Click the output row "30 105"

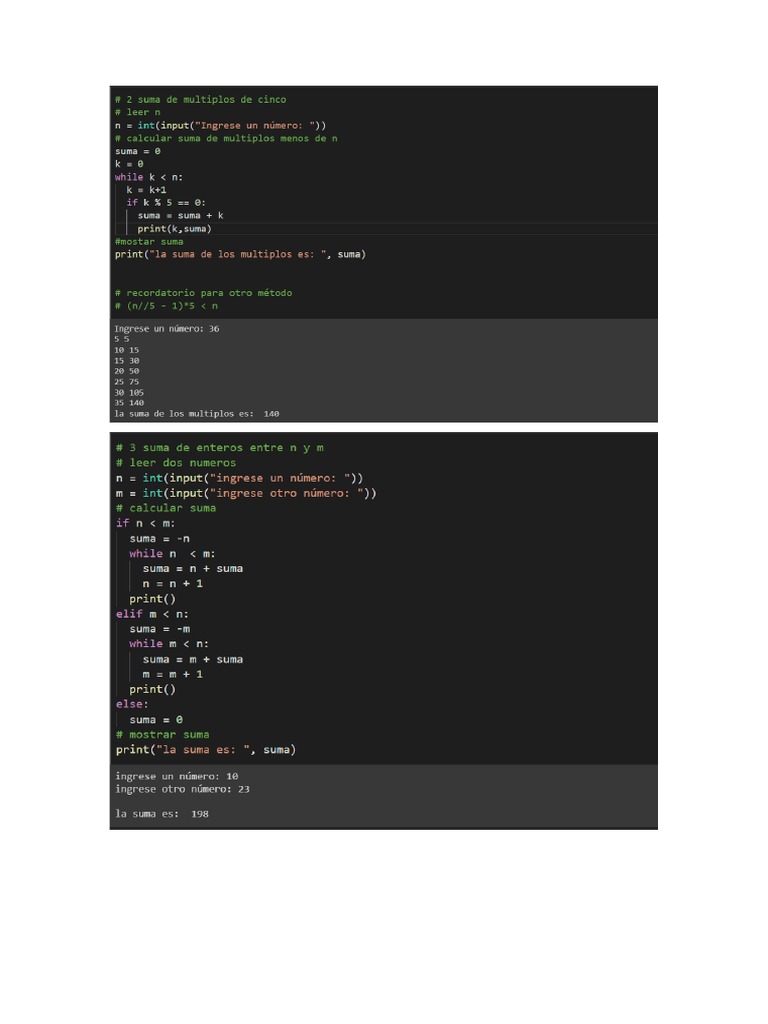pyautogui.click(x=129, y=392)
